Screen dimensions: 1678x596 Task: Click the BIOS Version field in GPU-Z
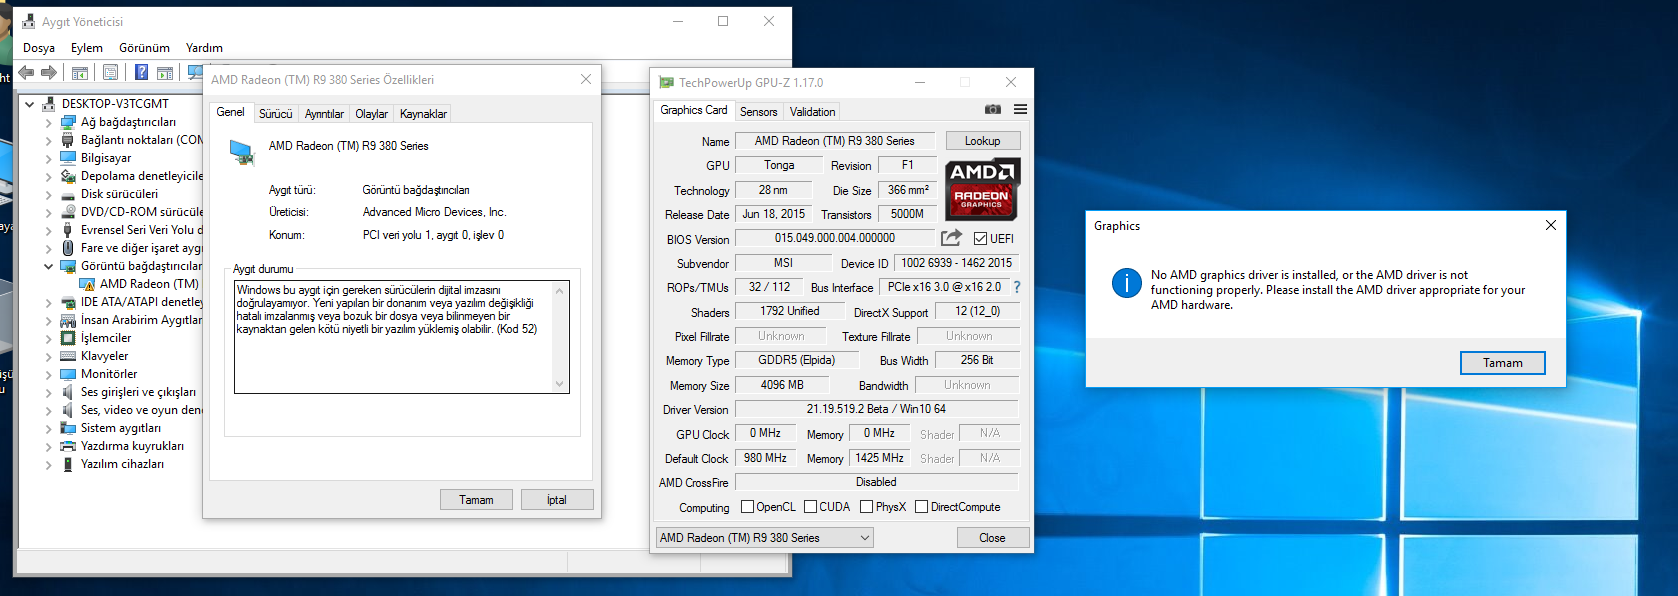(x=835, y=238)
